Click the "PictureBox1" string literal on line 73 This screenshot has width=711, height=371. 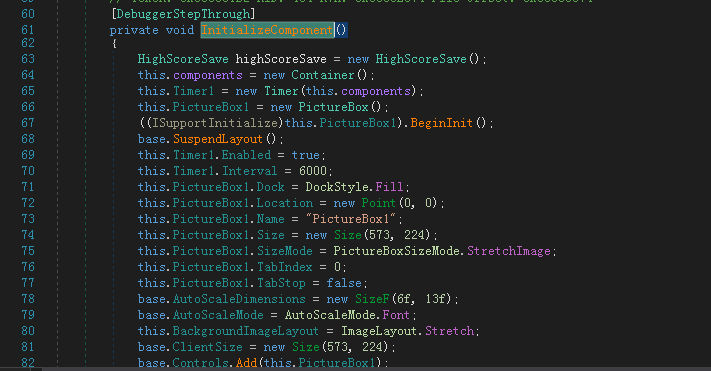351,219
